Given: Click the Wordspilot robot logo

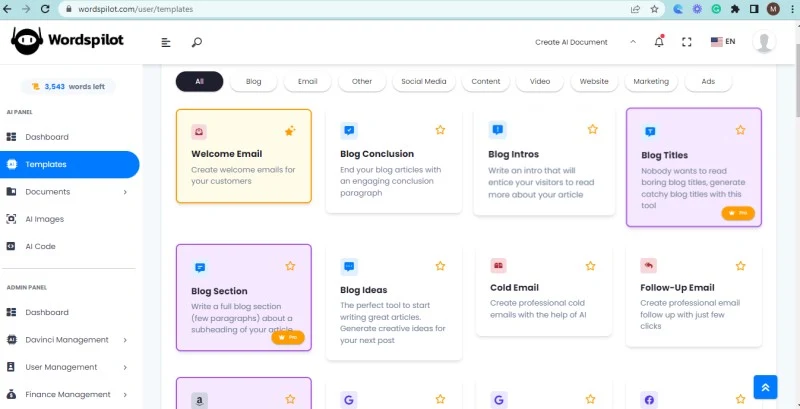Looking at the screenshot, I should pos(27,40).
